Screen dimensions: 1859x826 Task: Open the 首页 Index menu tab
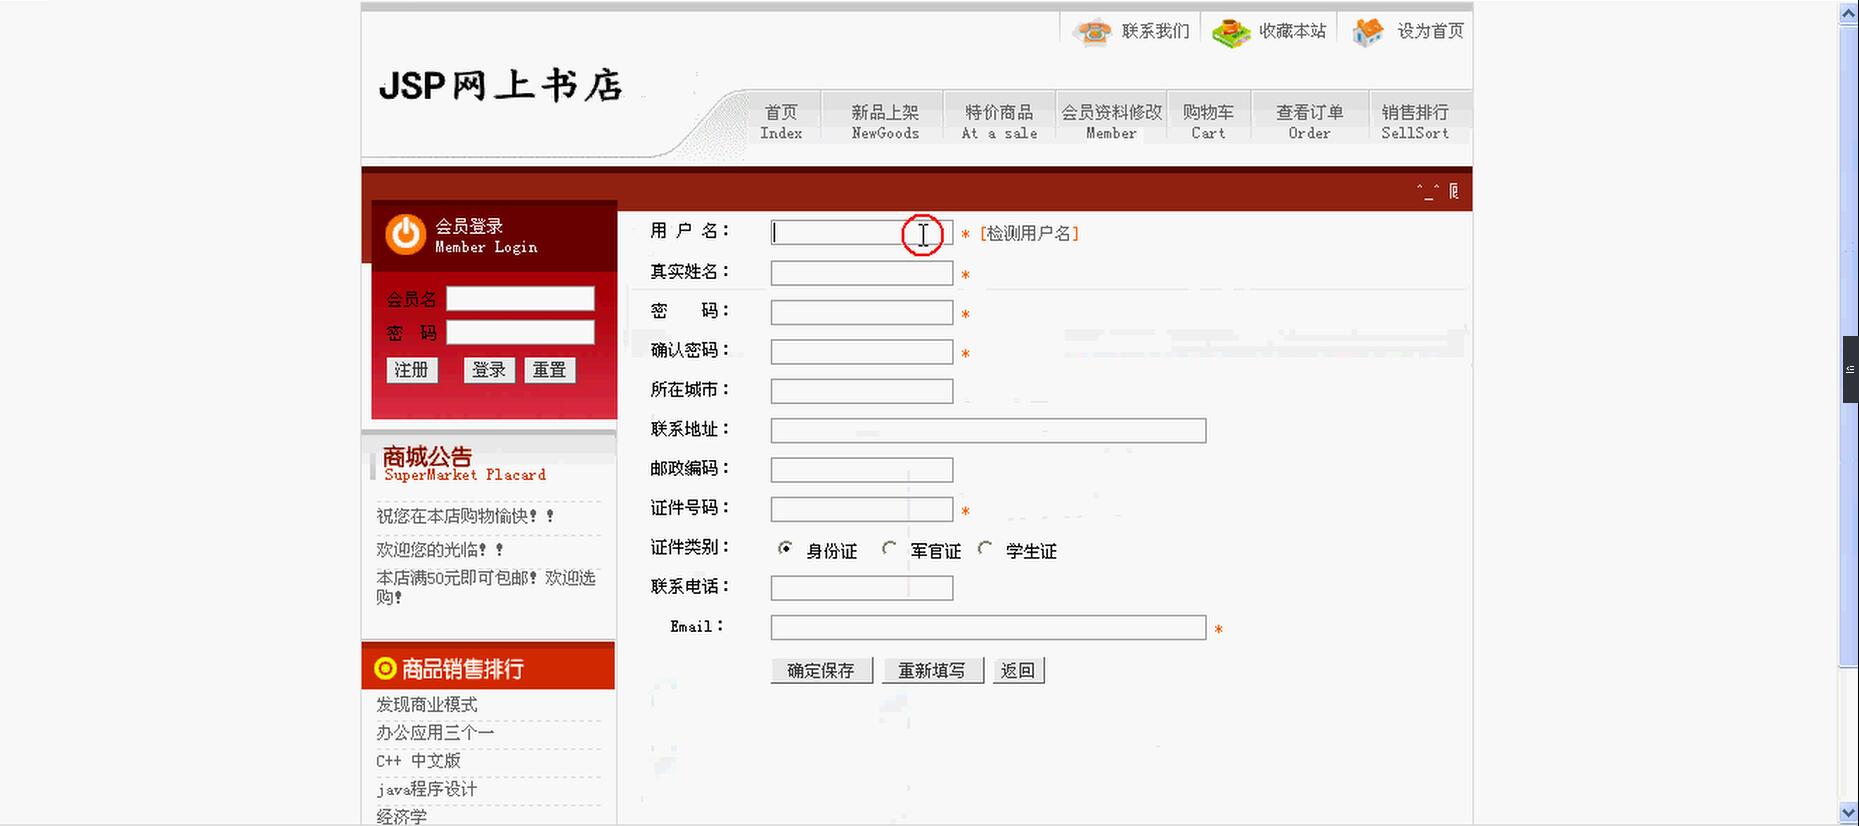tap(781, 121)
